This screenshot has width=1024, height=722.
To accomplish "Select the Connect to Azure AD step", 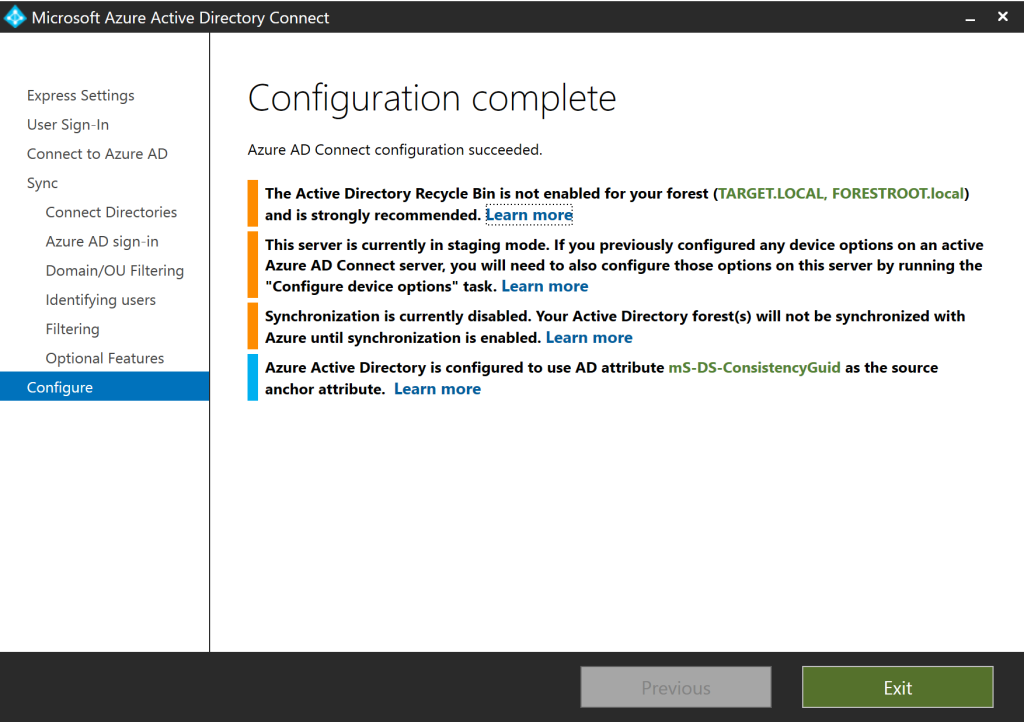I will (x=97, y=154).
